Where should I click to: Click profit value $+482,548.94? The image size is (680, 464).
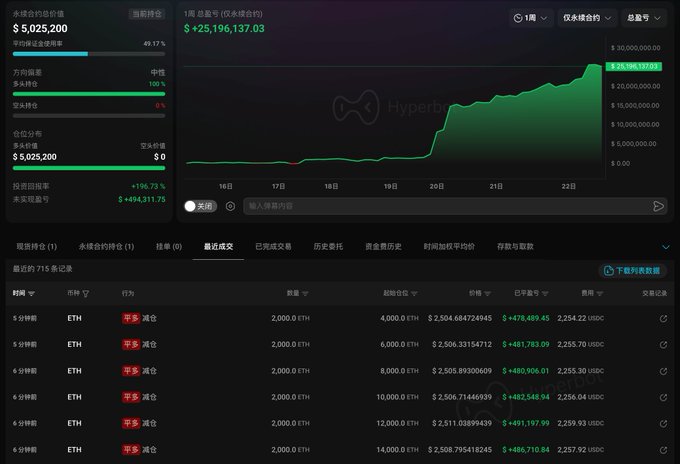(x=526, y=397)
